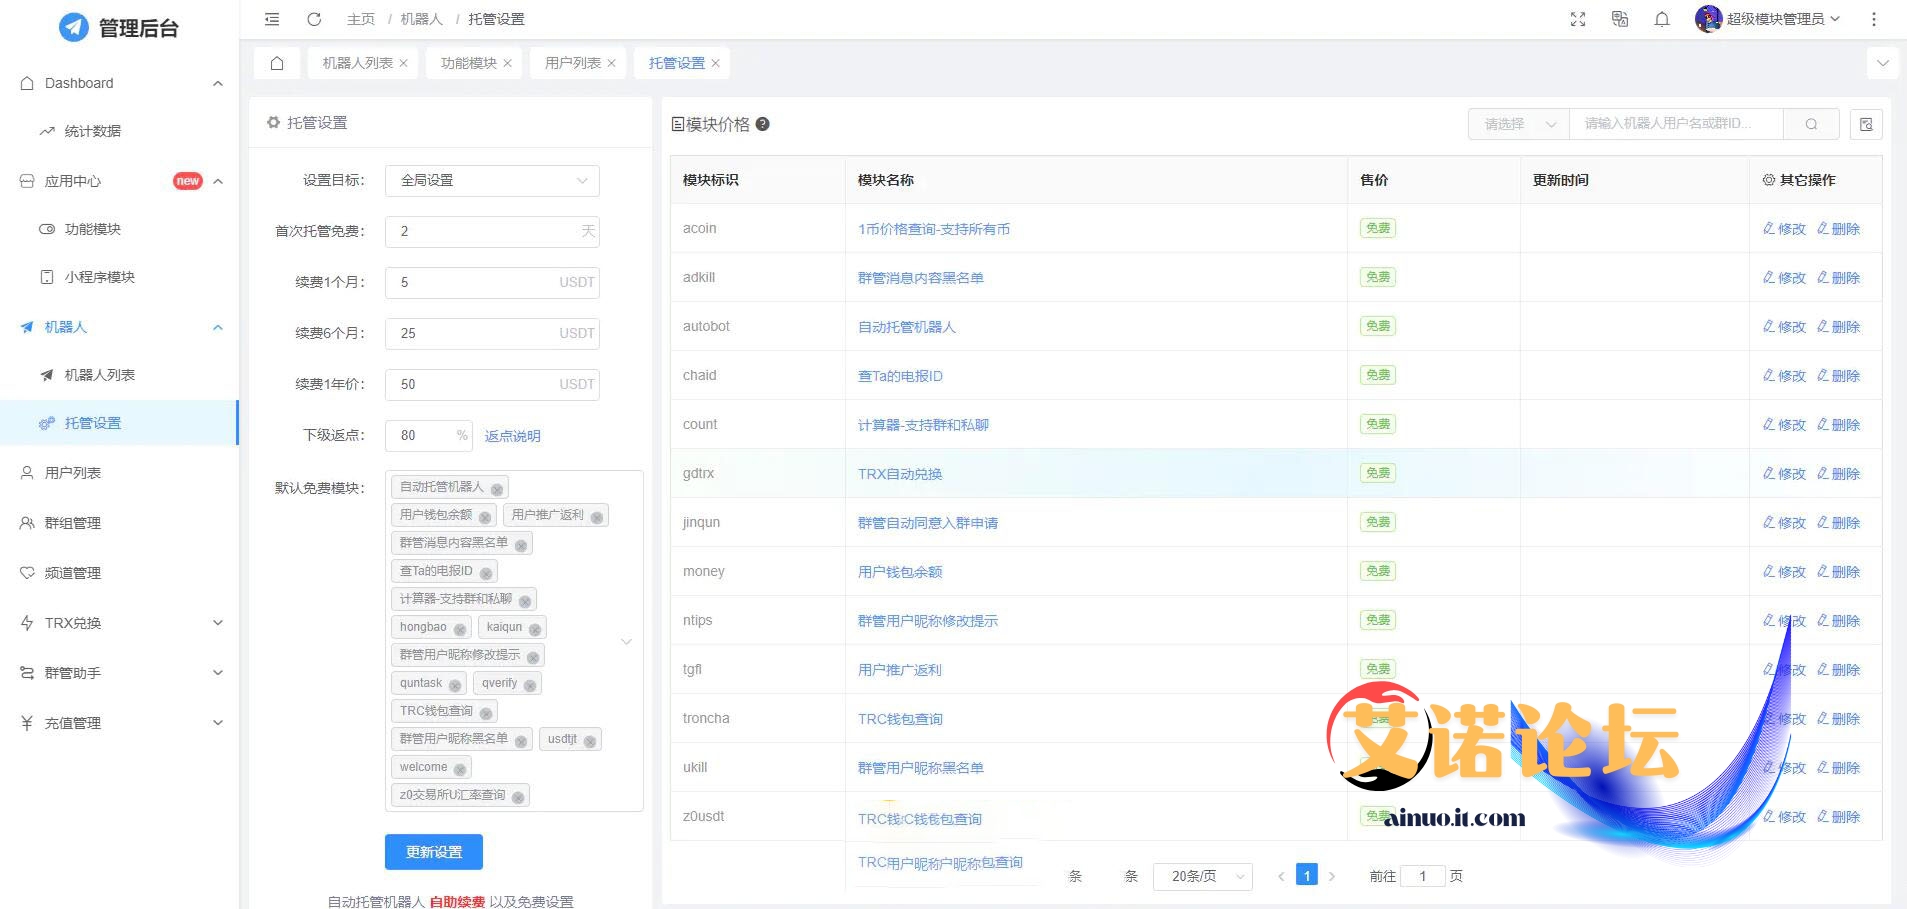Image resolution: width=1907 pixels, height=909 pixels.
Task: Open the 返点说明 link
Action: [513, 436]
